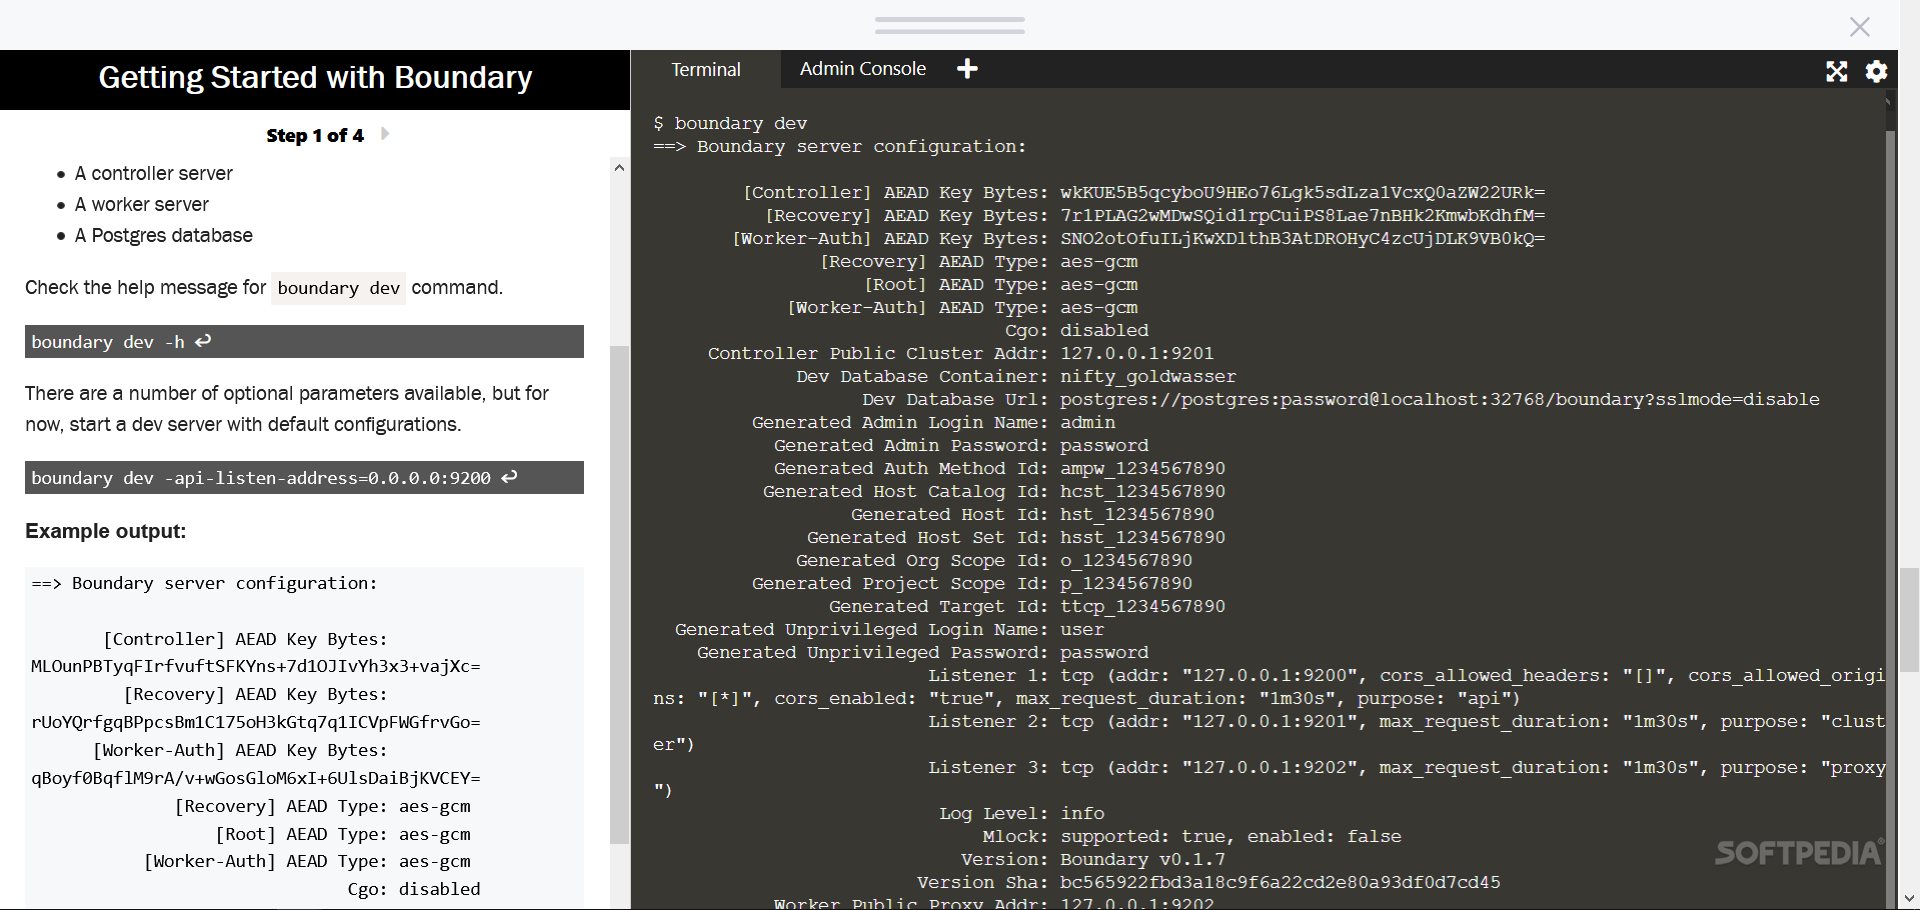Click the 'Step 1 of 4' label
The image size is (1920, 910).
tap(315, 135)
